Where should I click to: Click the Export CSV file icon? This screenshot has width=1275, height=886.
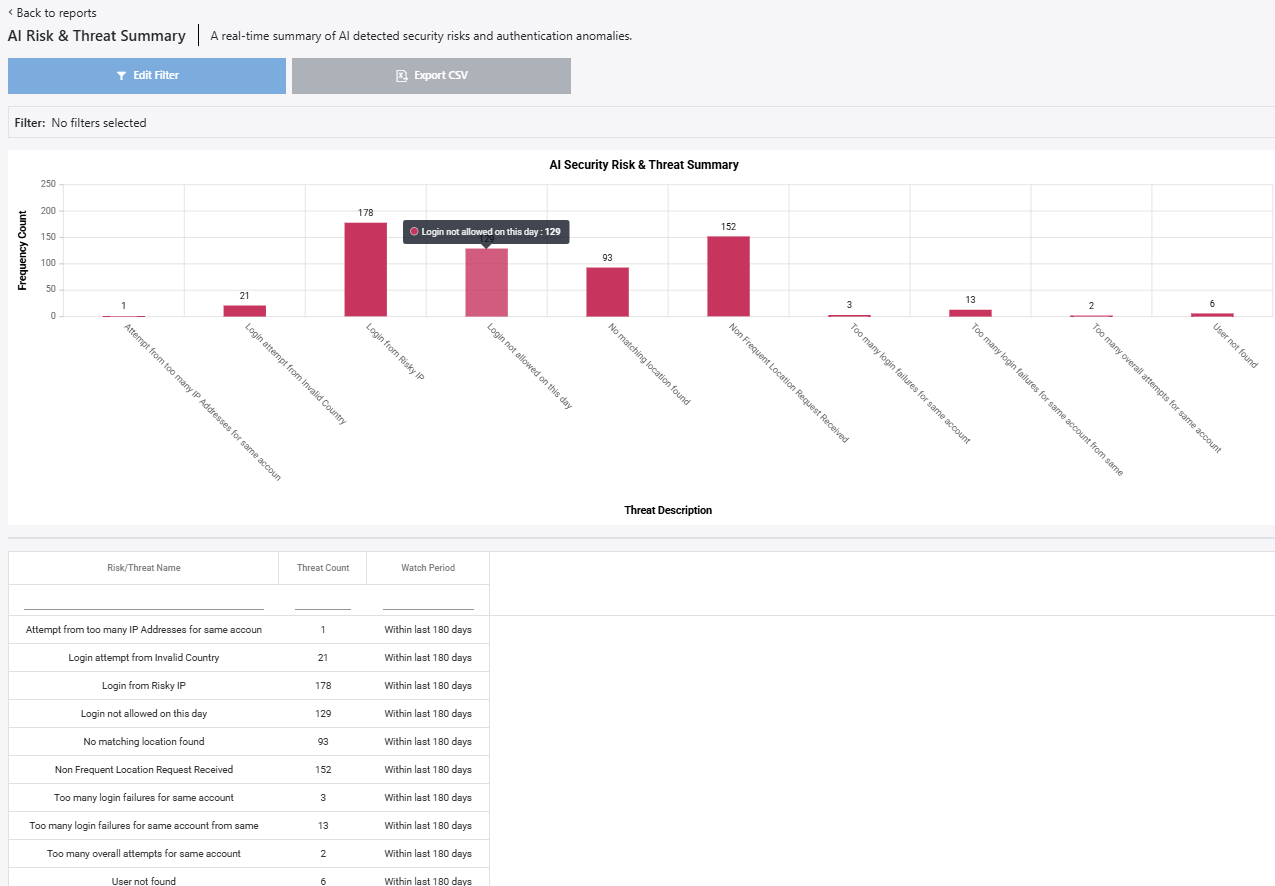[402, 76]
